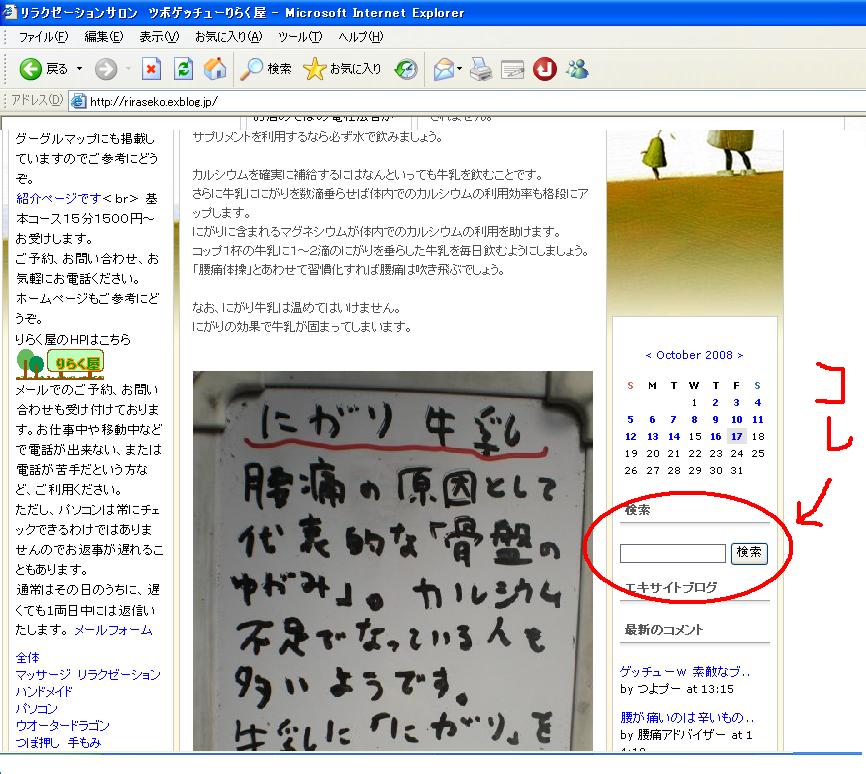866x774 pixels.
Task: Select the ハンドメイド category link
Action: 44,691
